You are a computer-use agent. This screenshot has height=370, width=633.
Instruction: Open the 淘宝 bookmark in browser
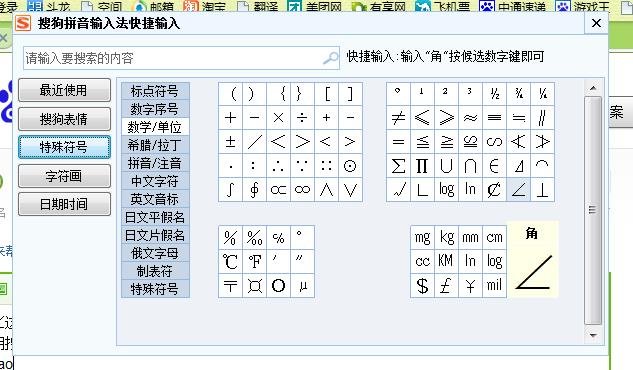[204, 6]
